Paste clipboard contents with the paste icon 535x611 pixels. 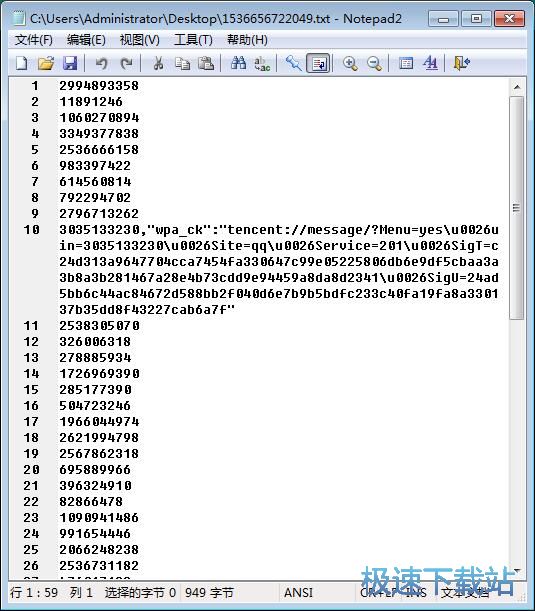[206, 63]
